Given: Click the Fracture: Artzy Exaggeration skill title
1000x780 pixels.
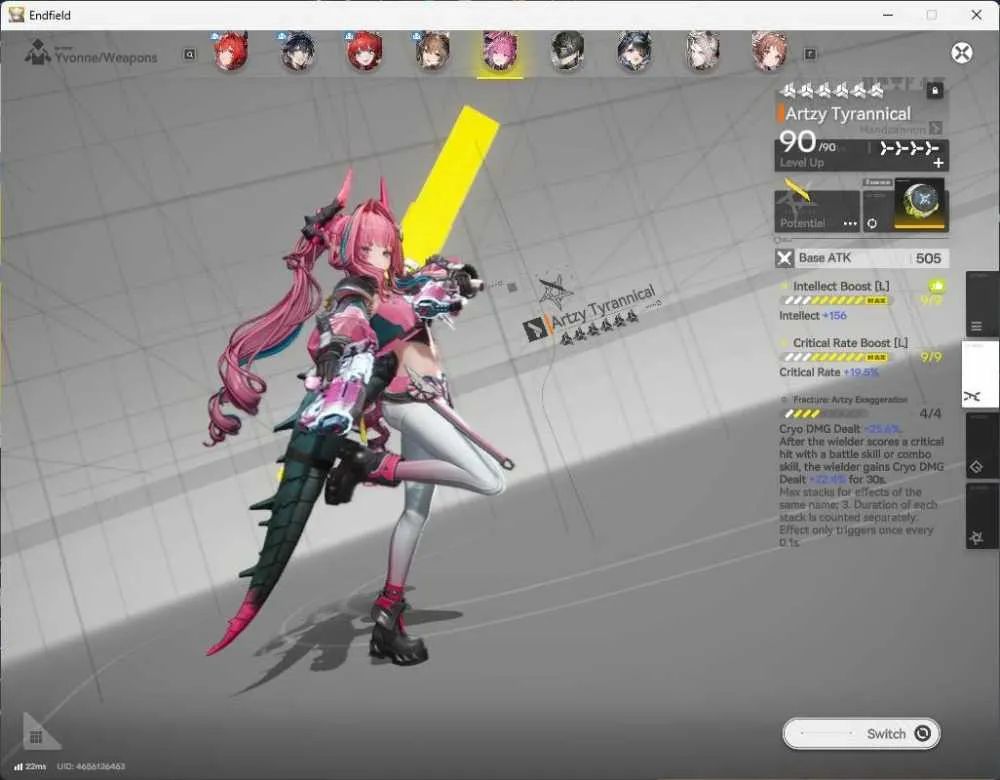Looking at the screenshot, I should pyautogui.click(x=850, y=400).
